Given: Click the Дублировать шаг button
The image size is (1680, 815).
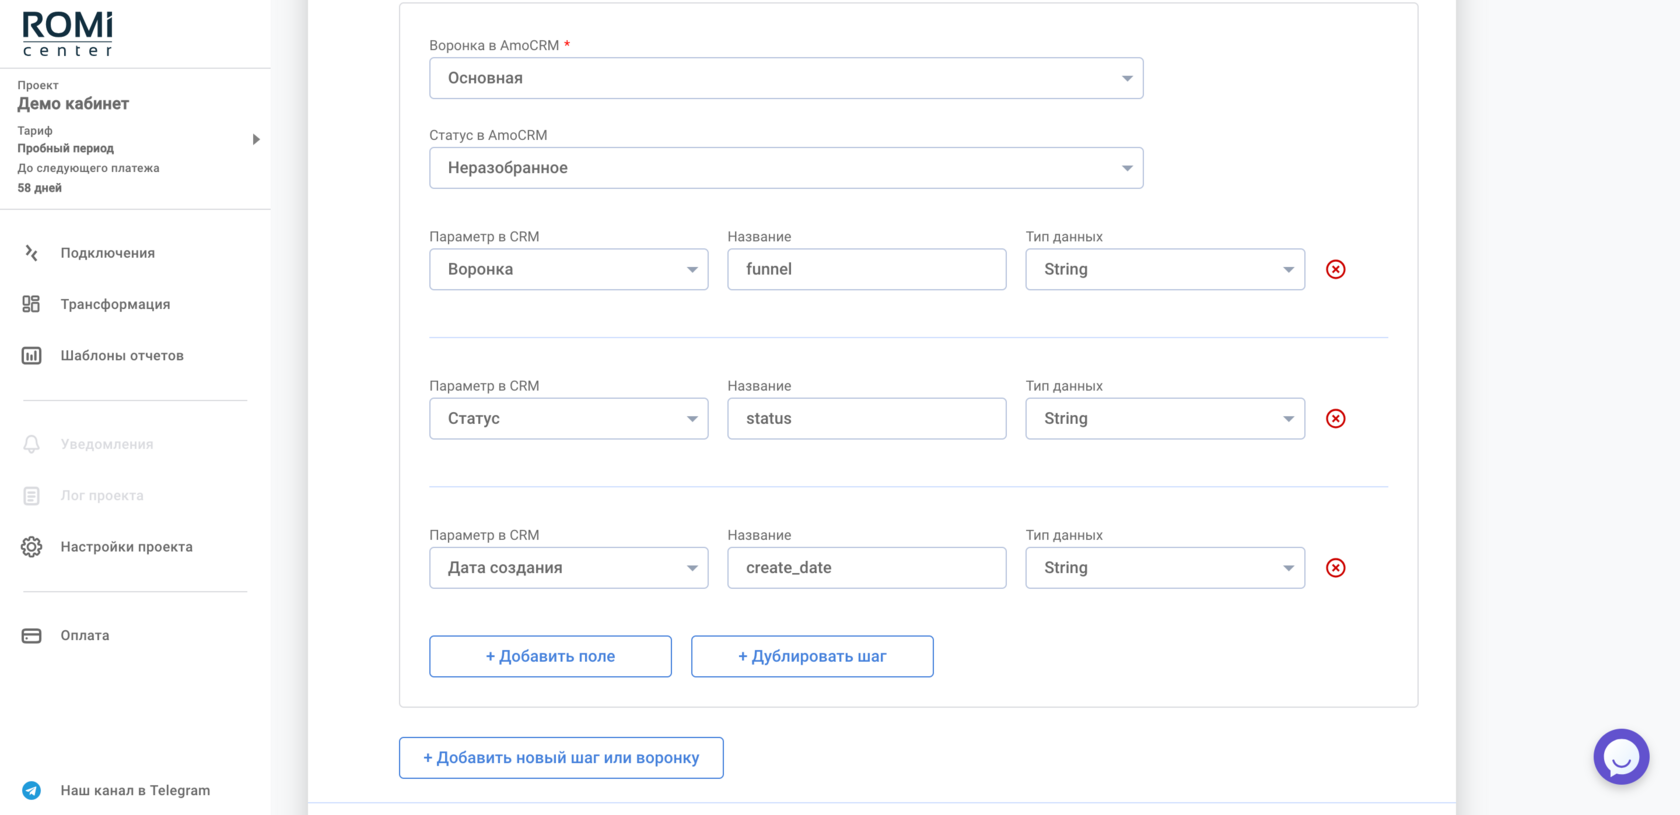Looking at the screenshot, I should (x=812, y=656).
